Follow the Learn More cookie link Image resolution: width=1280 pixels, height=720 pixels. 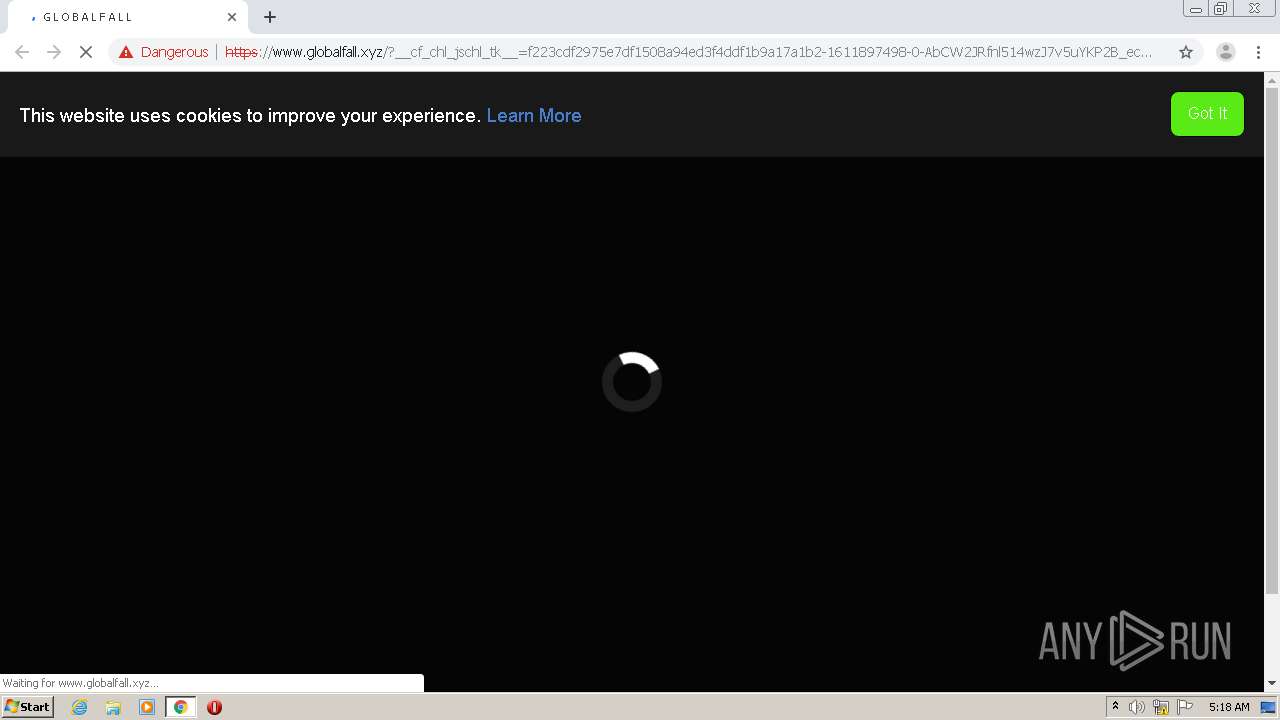tap(534, 115)
